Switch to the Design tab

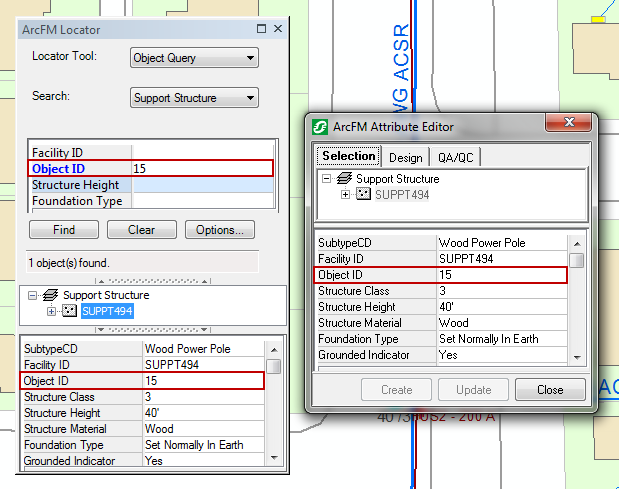(x=405, y=157)
